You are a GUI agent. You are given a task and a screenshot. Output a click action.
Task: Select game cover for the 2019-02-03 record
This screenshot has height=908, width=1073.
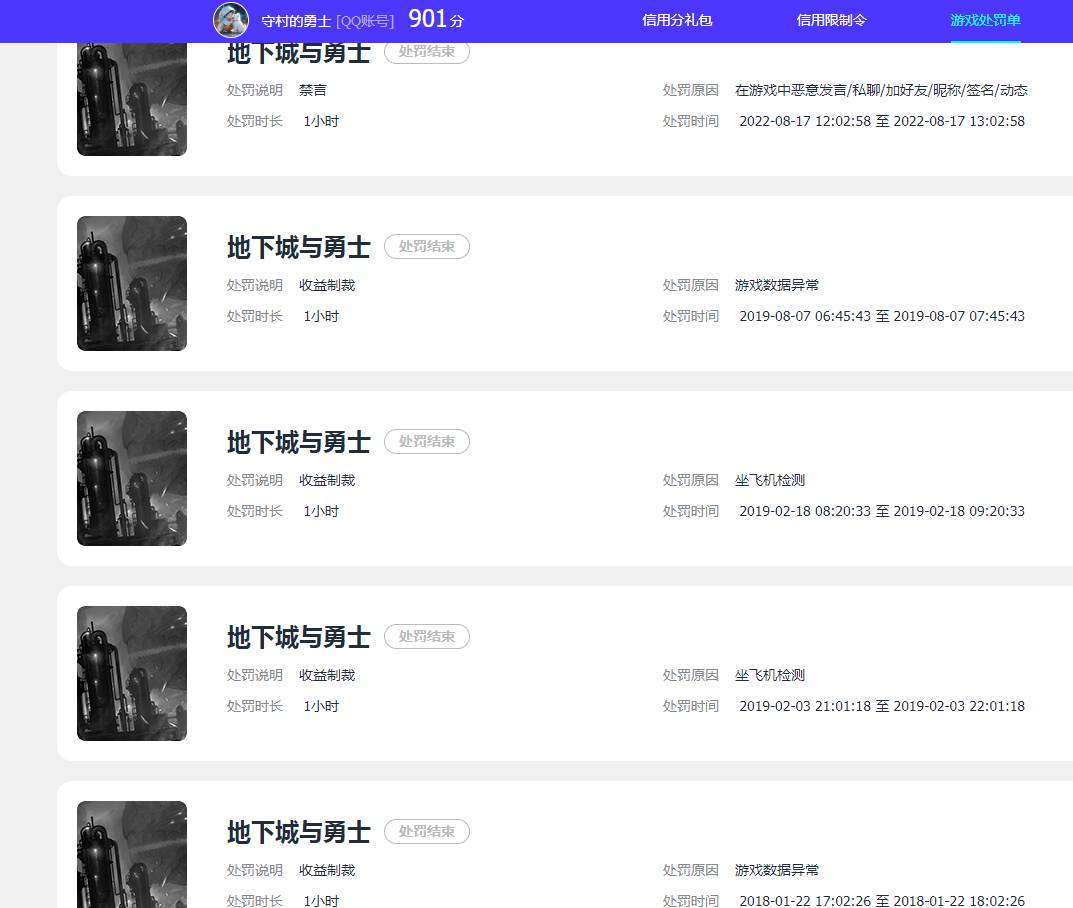(x=132, y=673)
